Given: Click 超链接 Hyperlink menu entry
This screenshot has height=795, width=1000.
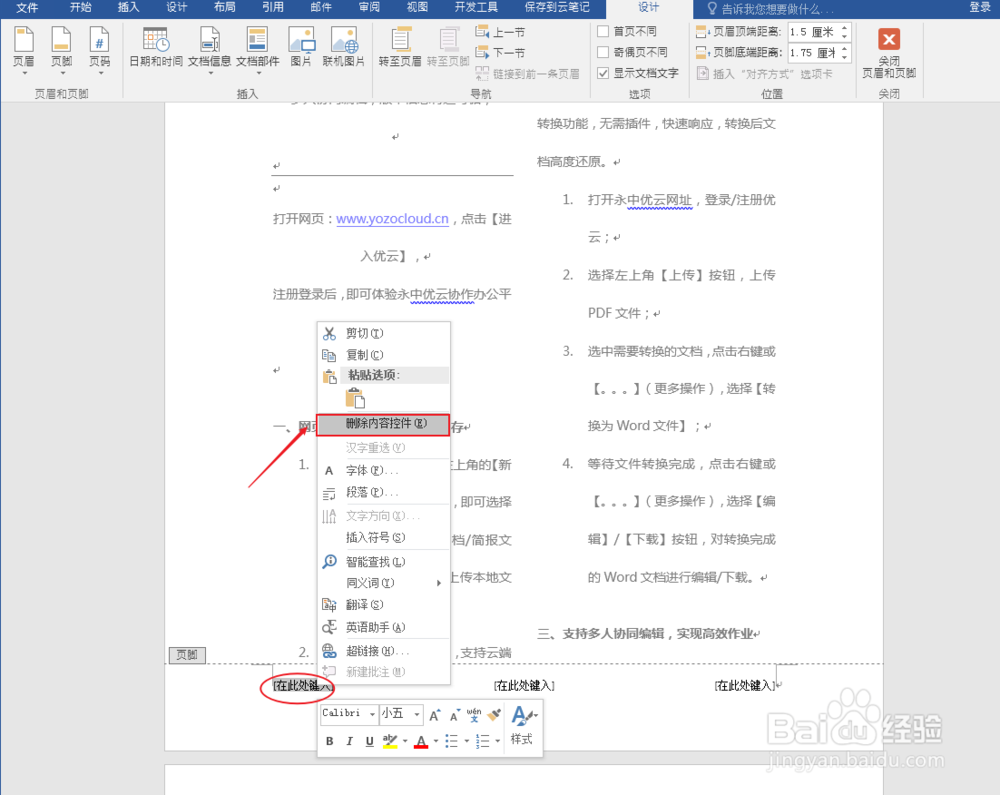Looking at the screenshot, I should point(383,651).
